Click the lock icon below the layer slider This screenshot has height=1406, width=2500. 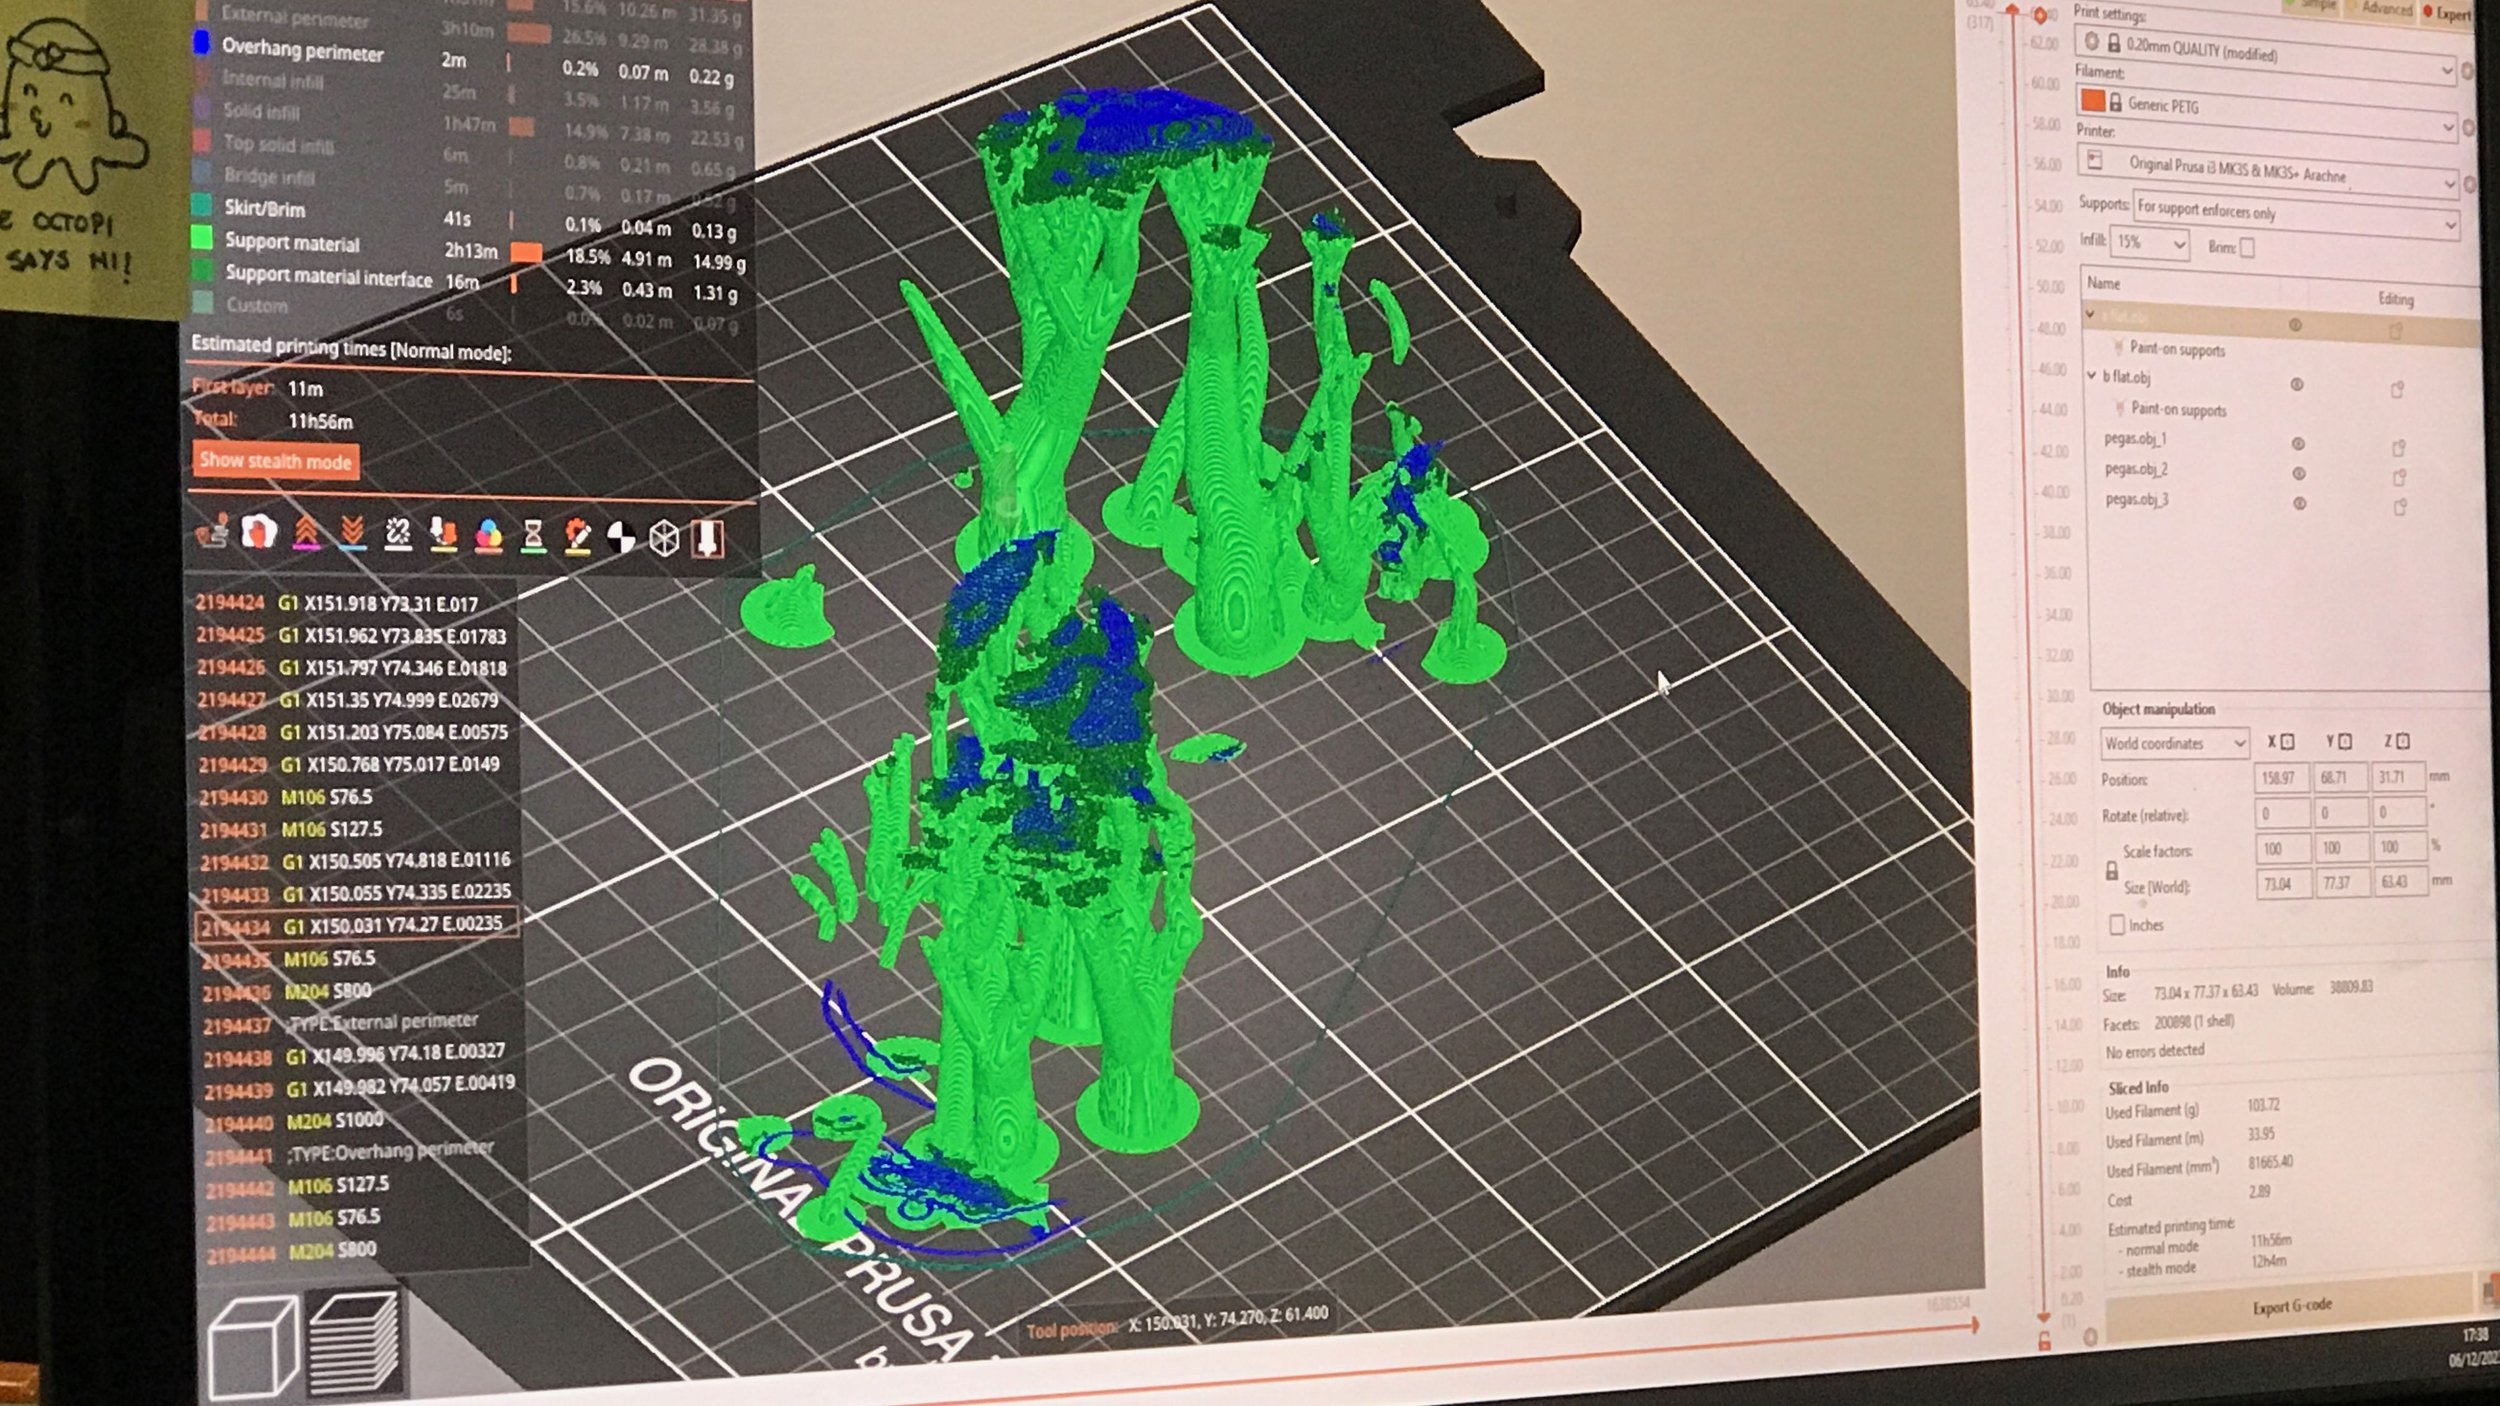[2045, 1341]
